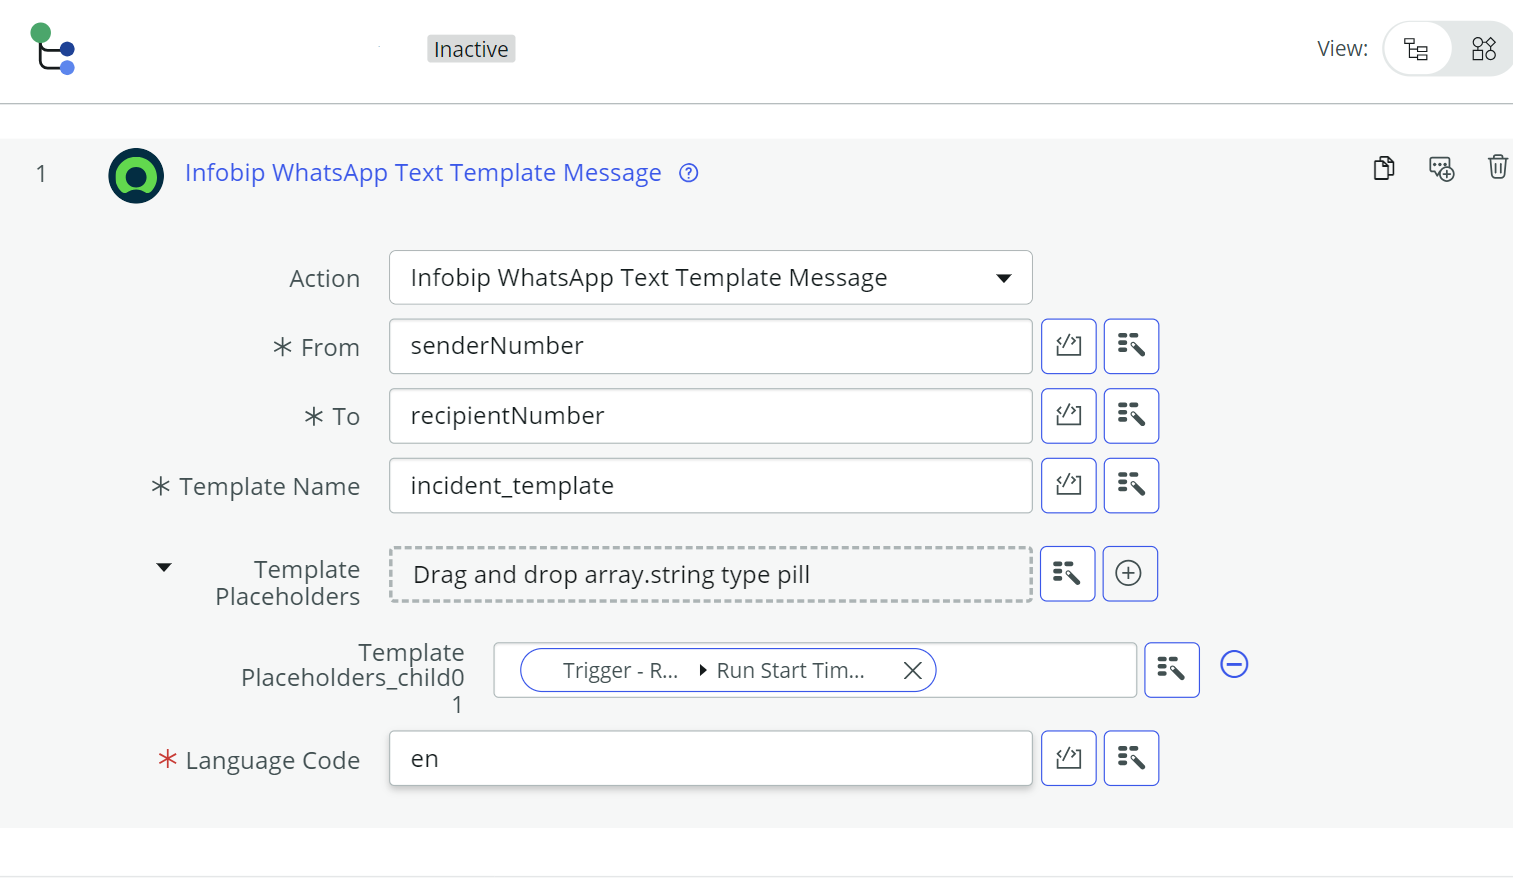The width and height of the screenshot is (1513, 878).
Task: Switch to tree list view
Action: click(1416, 49)
